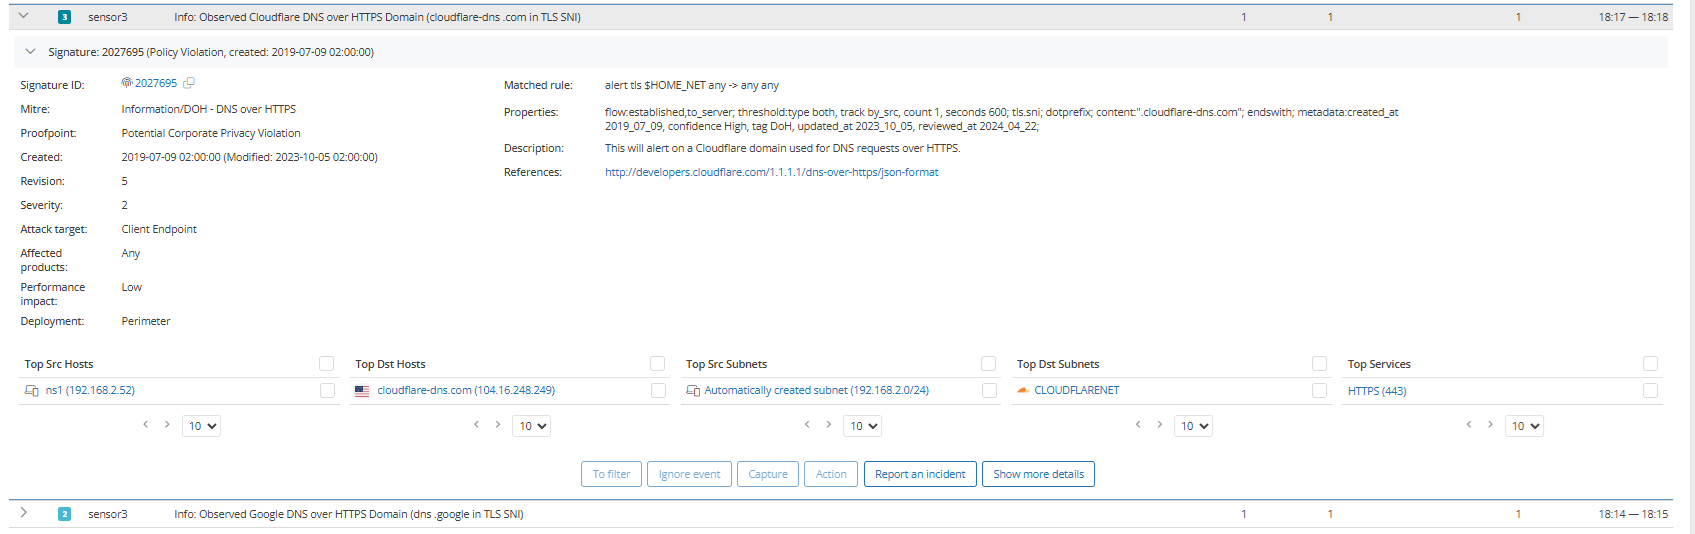Open the HTTPS (443) service link
This screenshot has height=534, width=1695.
point(1376,391)
